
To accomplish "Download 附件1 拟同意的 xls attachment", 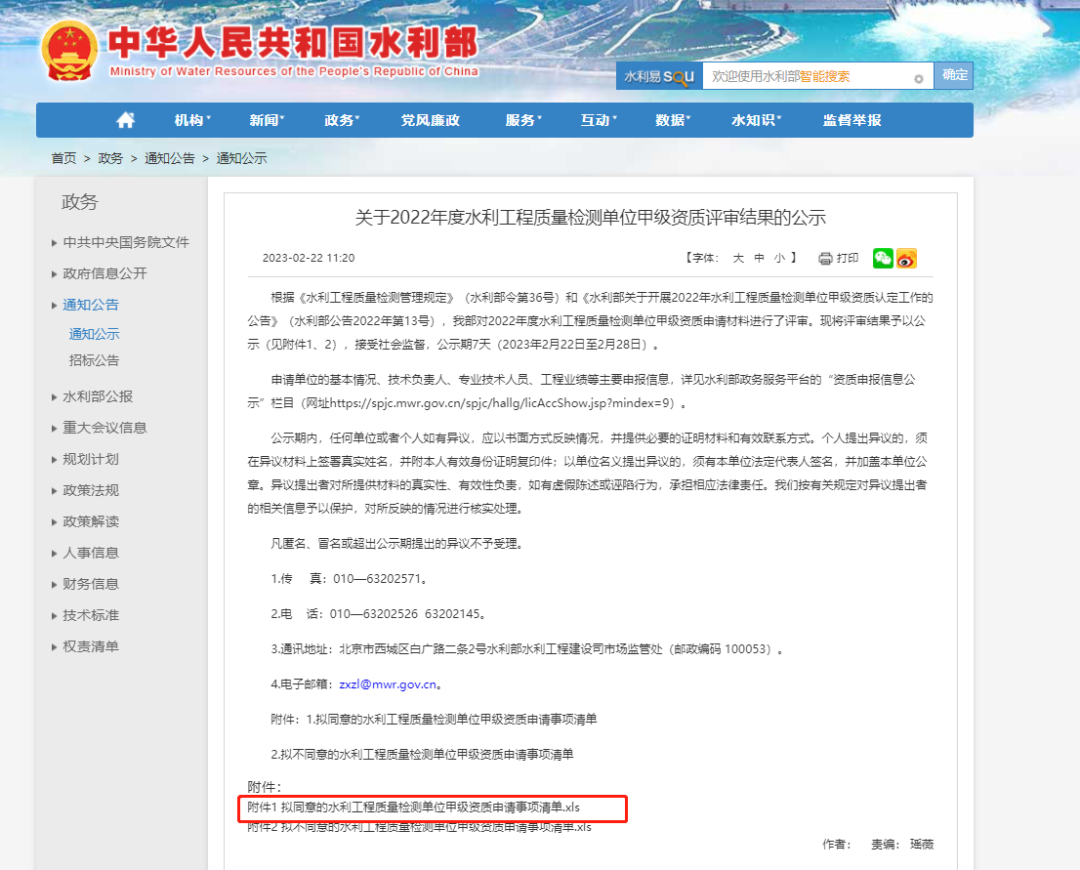I will 413,807.
